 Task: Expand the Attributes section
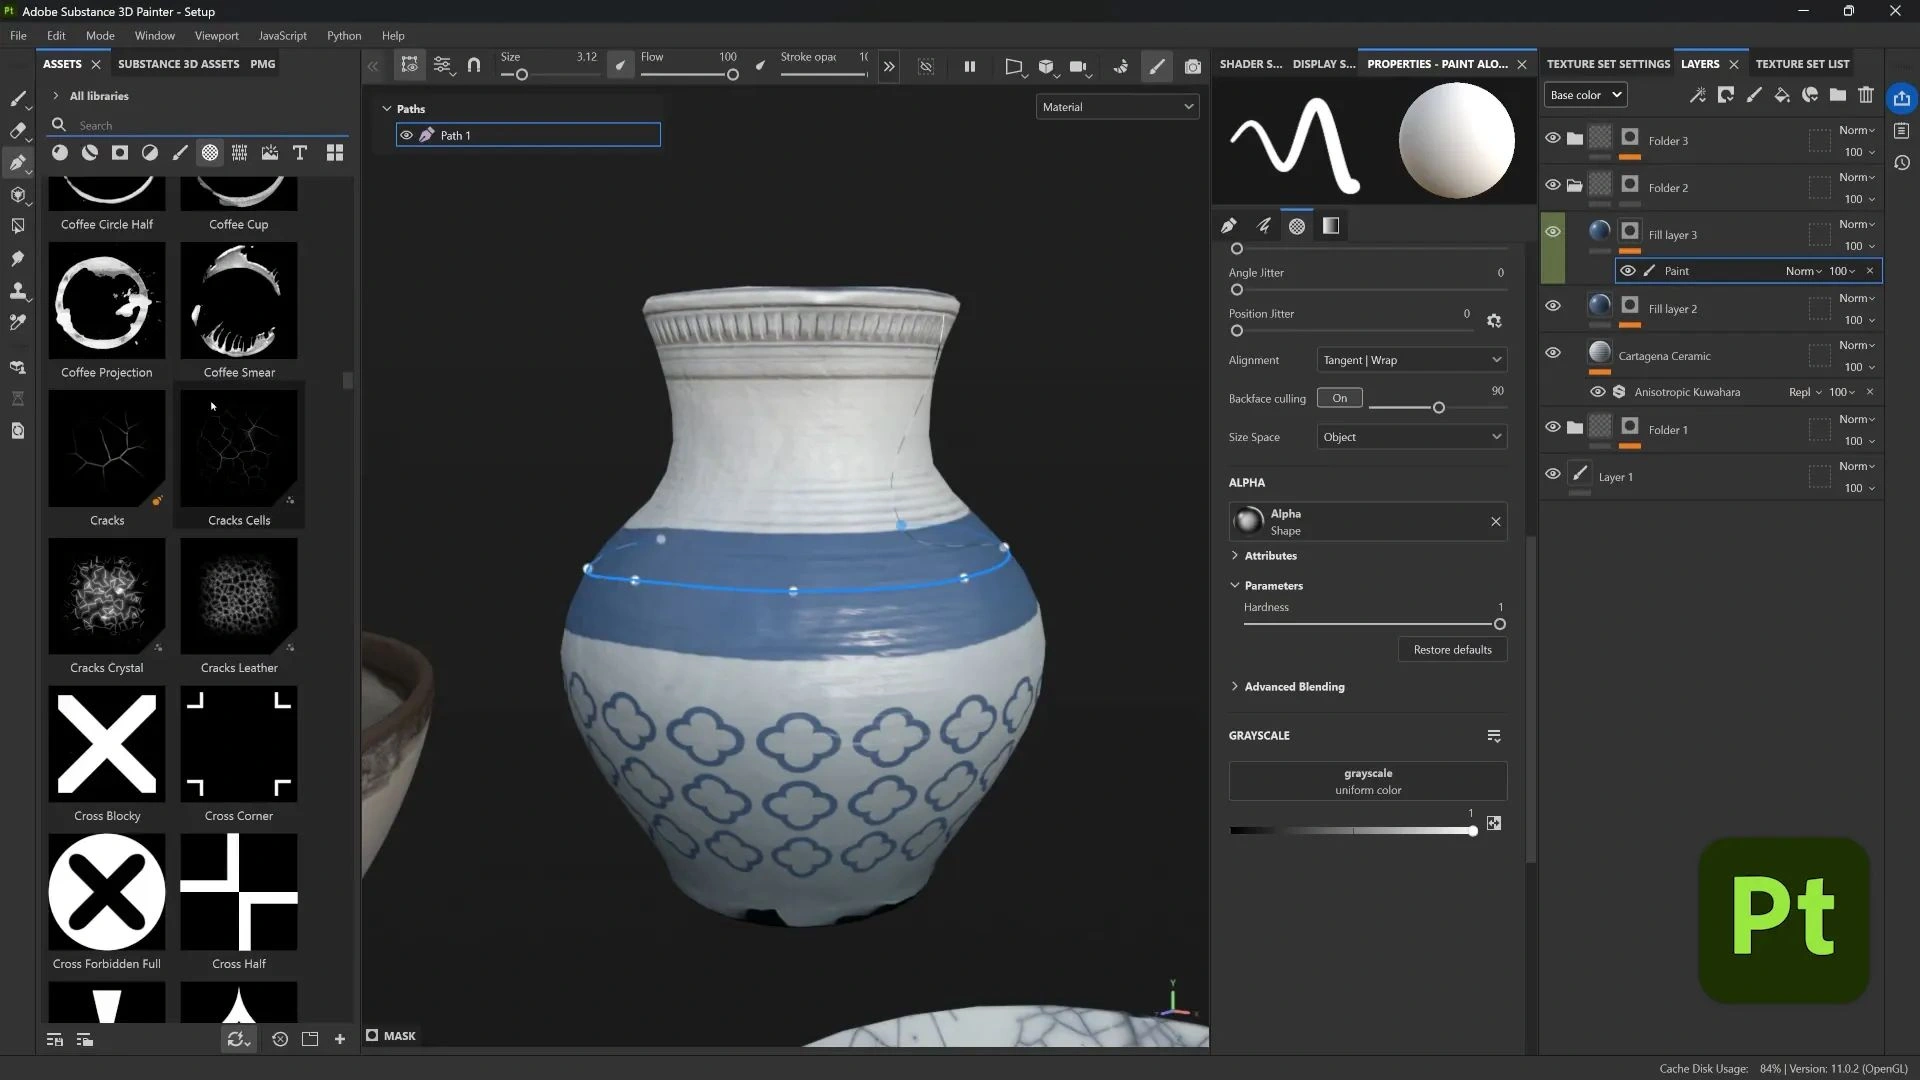pos(1234,556)
